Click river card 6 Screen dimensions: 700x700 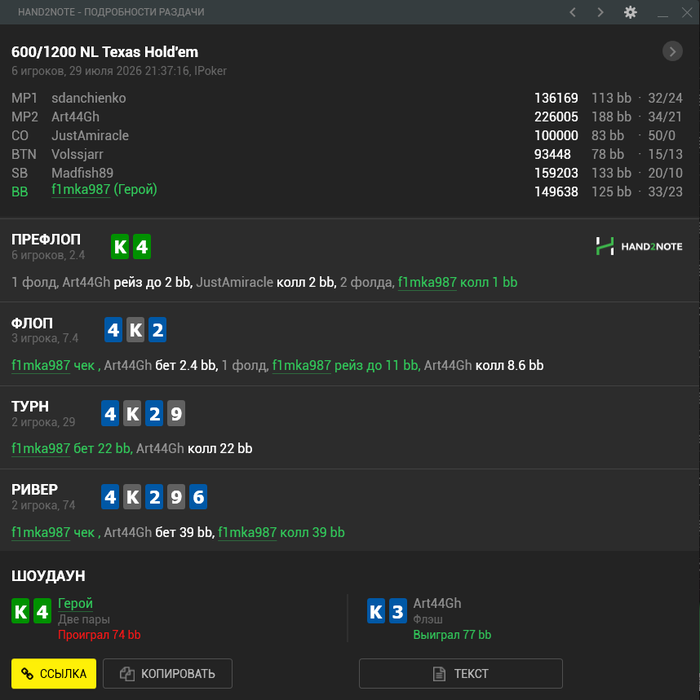198,497
